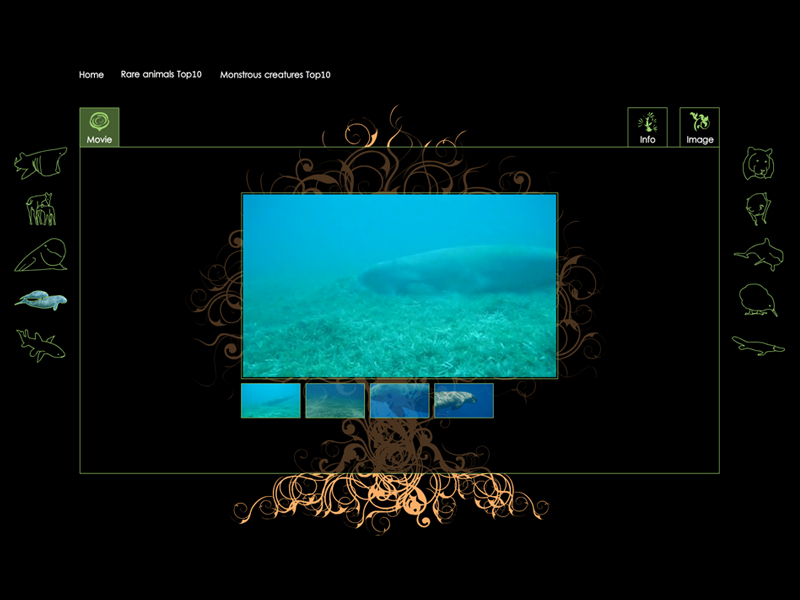This screenshot has height=600, width=800.
Task: Play the second thumbnail showing seabed
Action: tap(335, 401)
